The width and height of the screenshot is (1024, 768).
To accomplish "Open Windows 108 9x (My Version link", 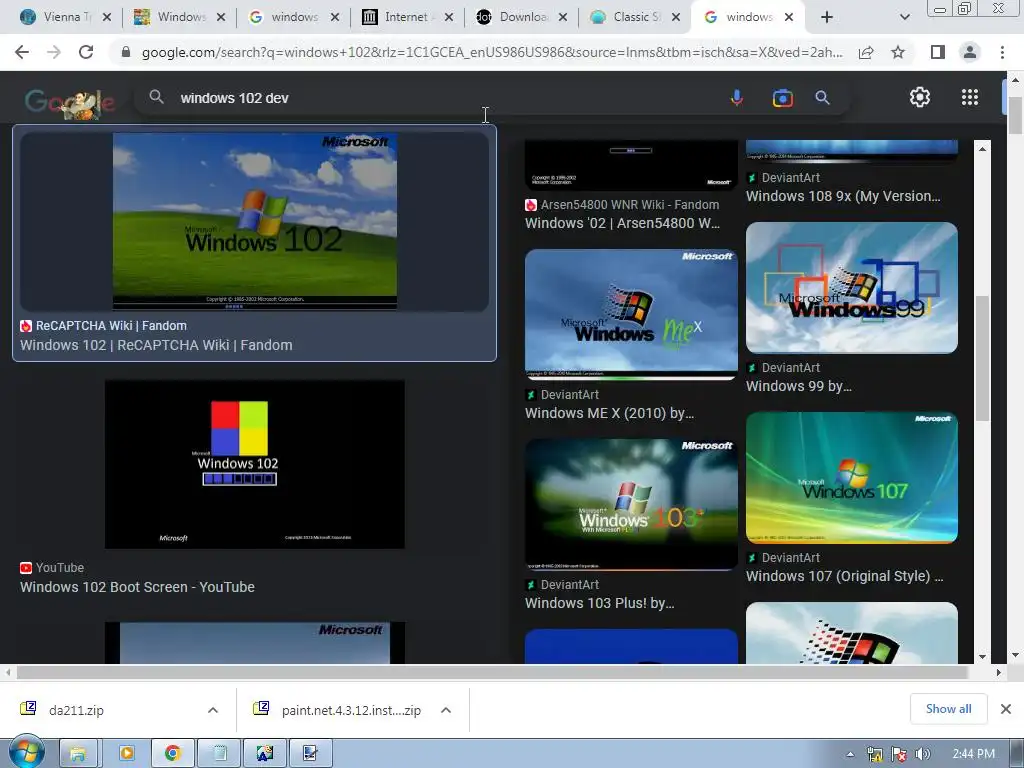I will coord(843,196).
